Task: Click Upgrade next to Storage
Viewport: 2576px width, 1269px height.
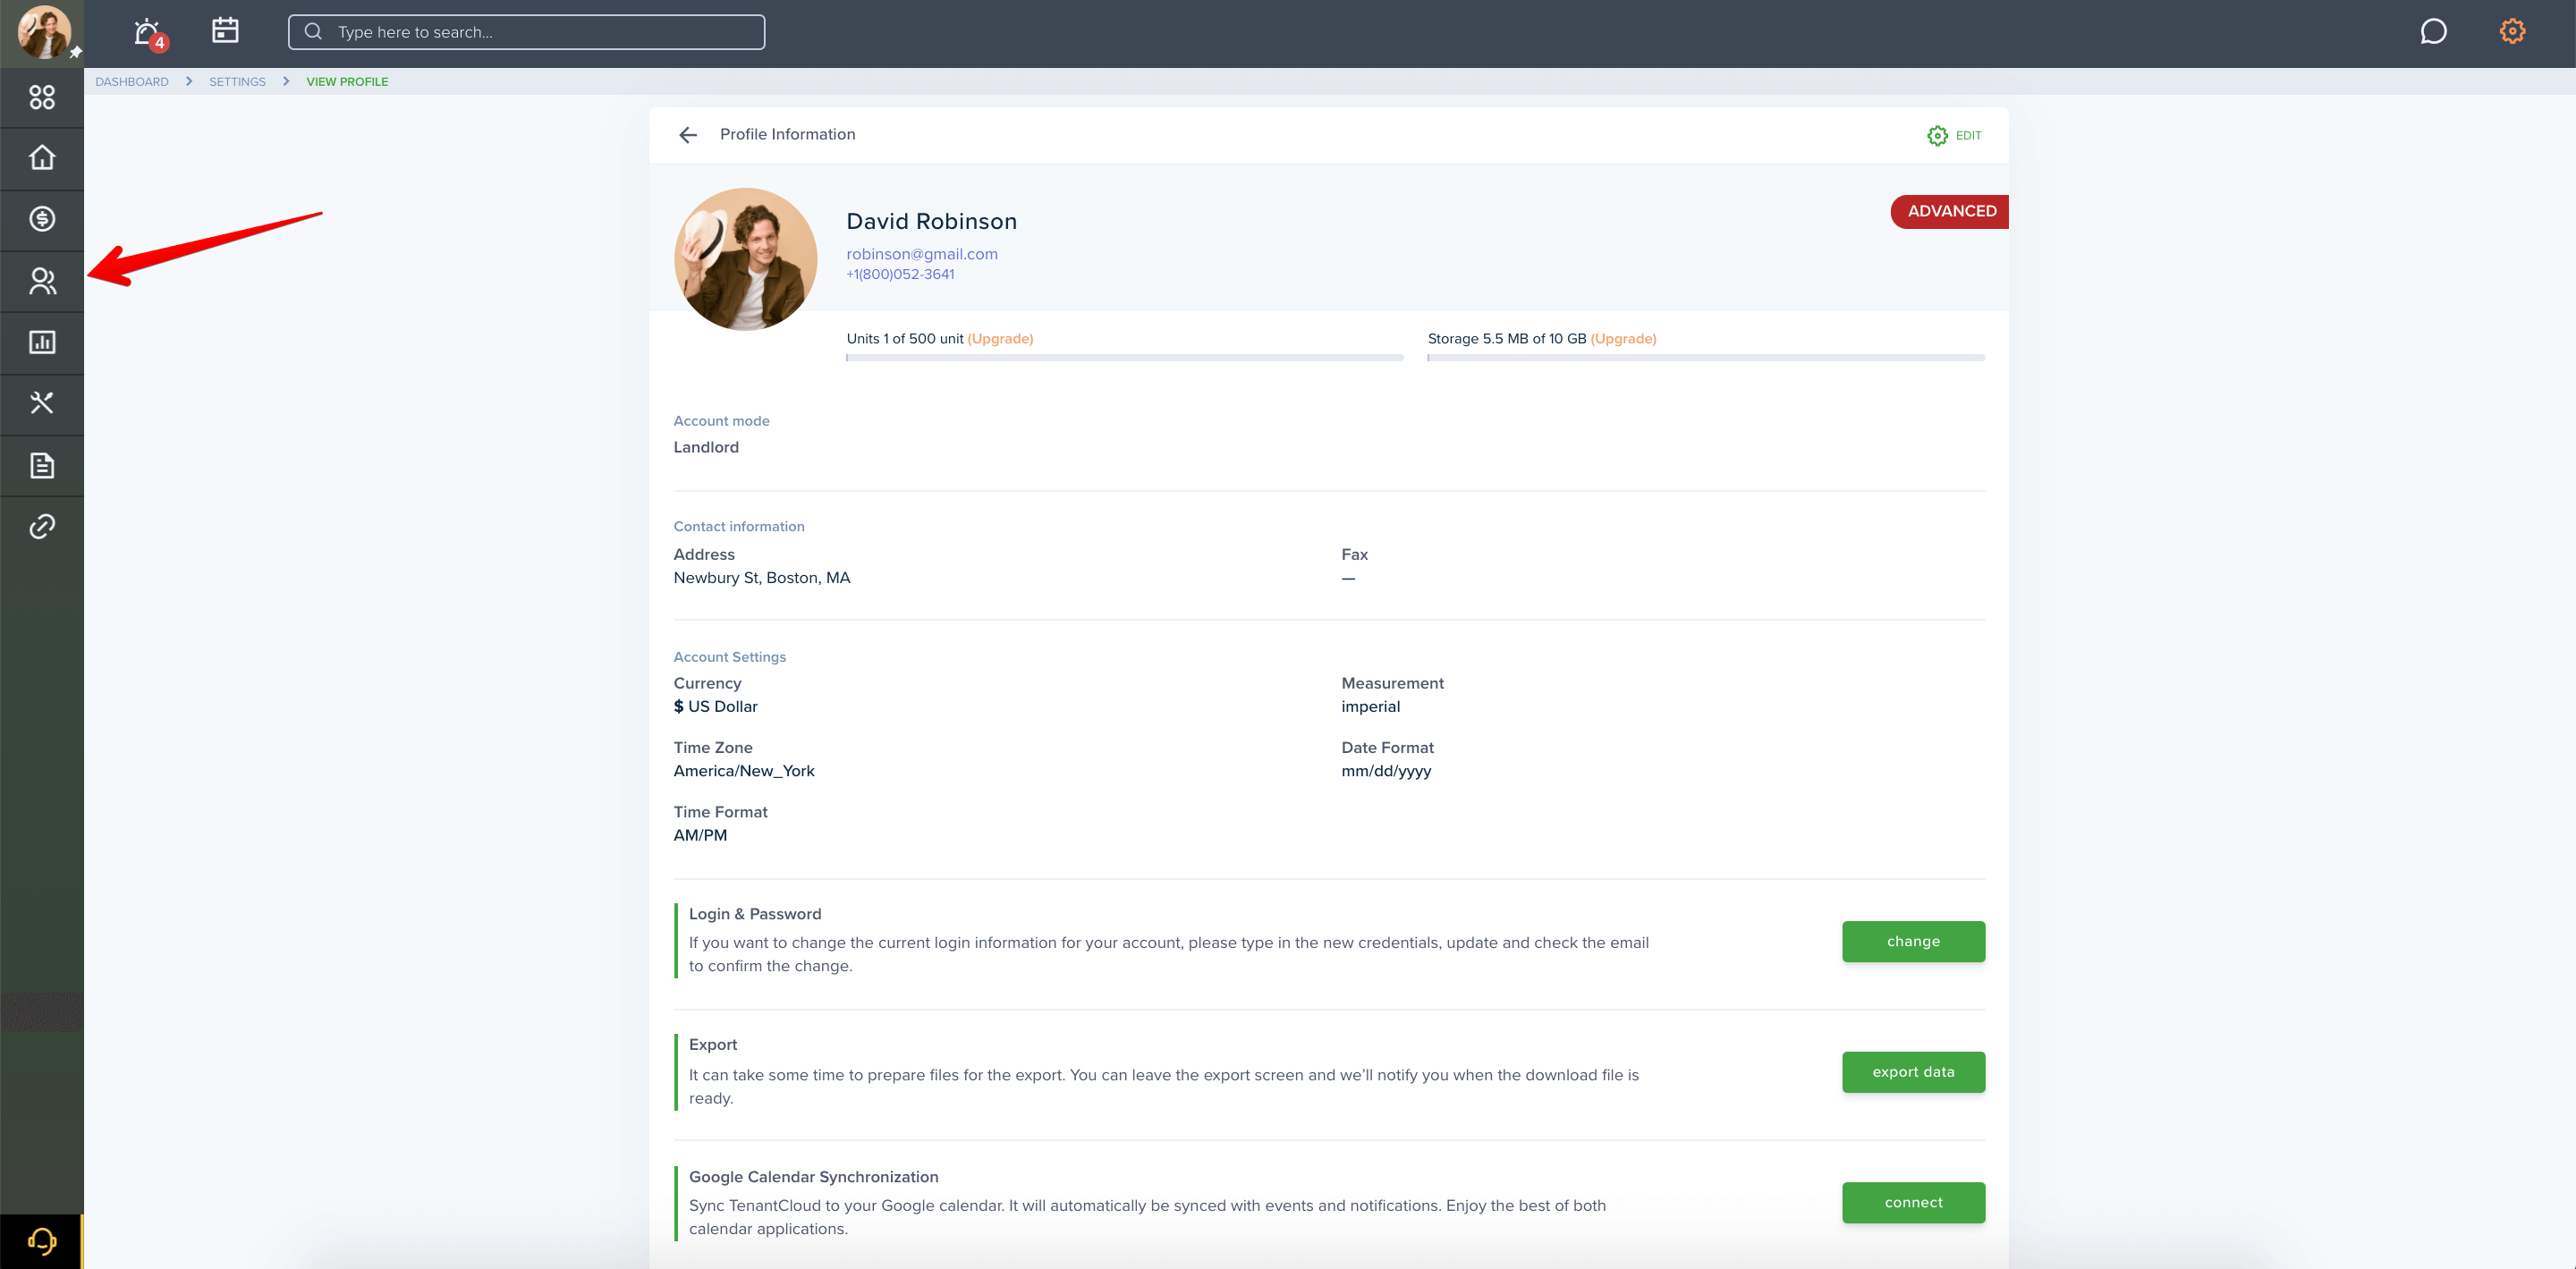Action: coord(1623,339)
